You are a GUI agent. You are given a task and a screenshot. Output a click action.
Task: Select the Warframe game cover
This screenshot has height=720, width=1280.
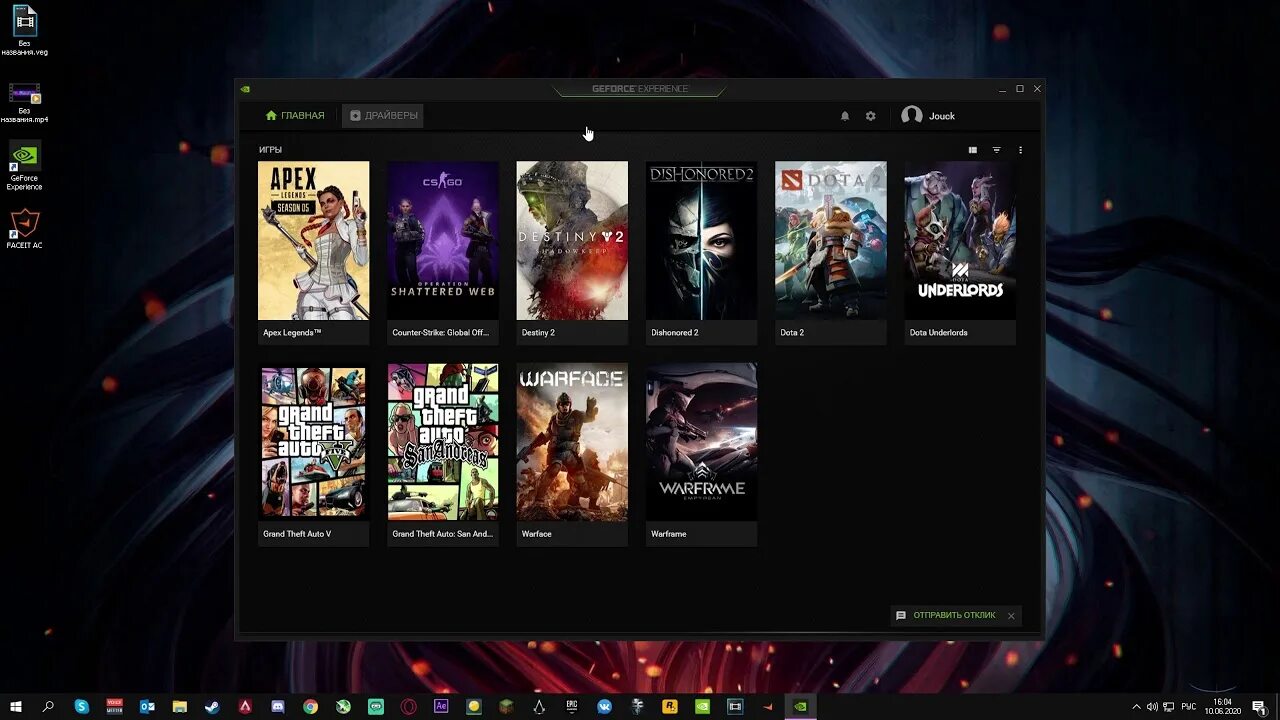click(701, 442)
